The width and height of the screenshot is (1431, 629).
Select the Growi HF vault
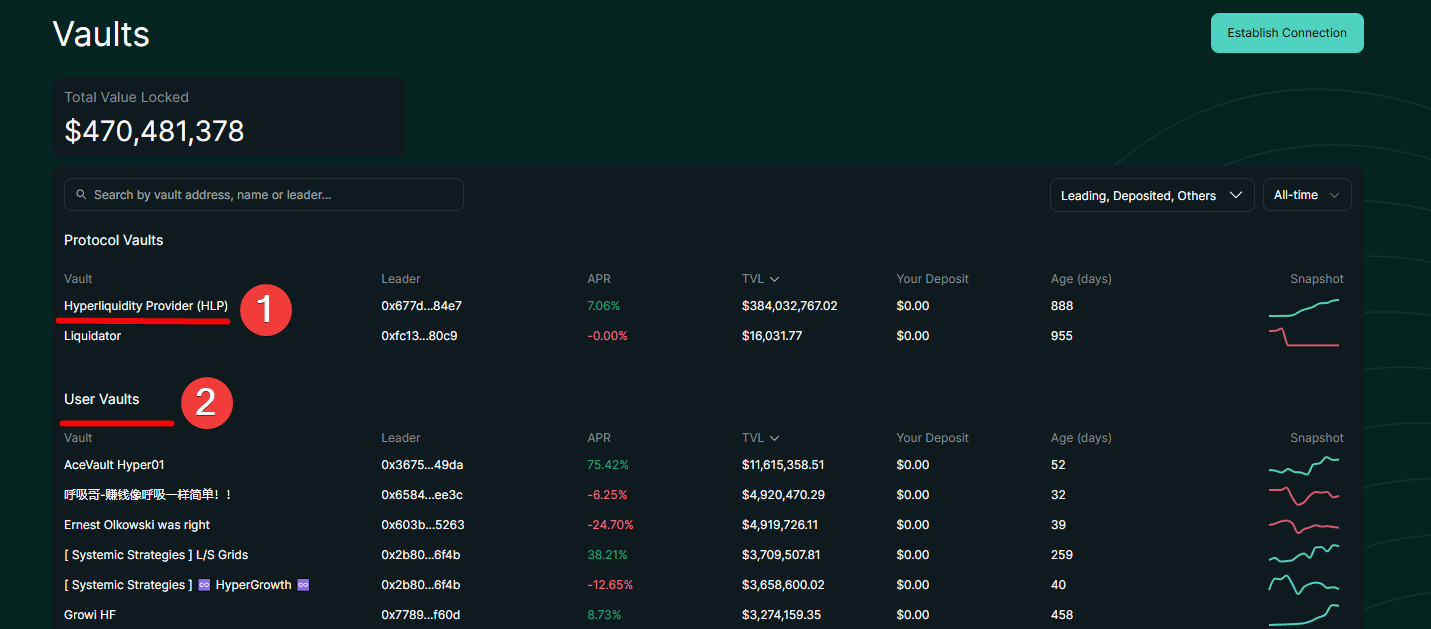tap(90, 615)
